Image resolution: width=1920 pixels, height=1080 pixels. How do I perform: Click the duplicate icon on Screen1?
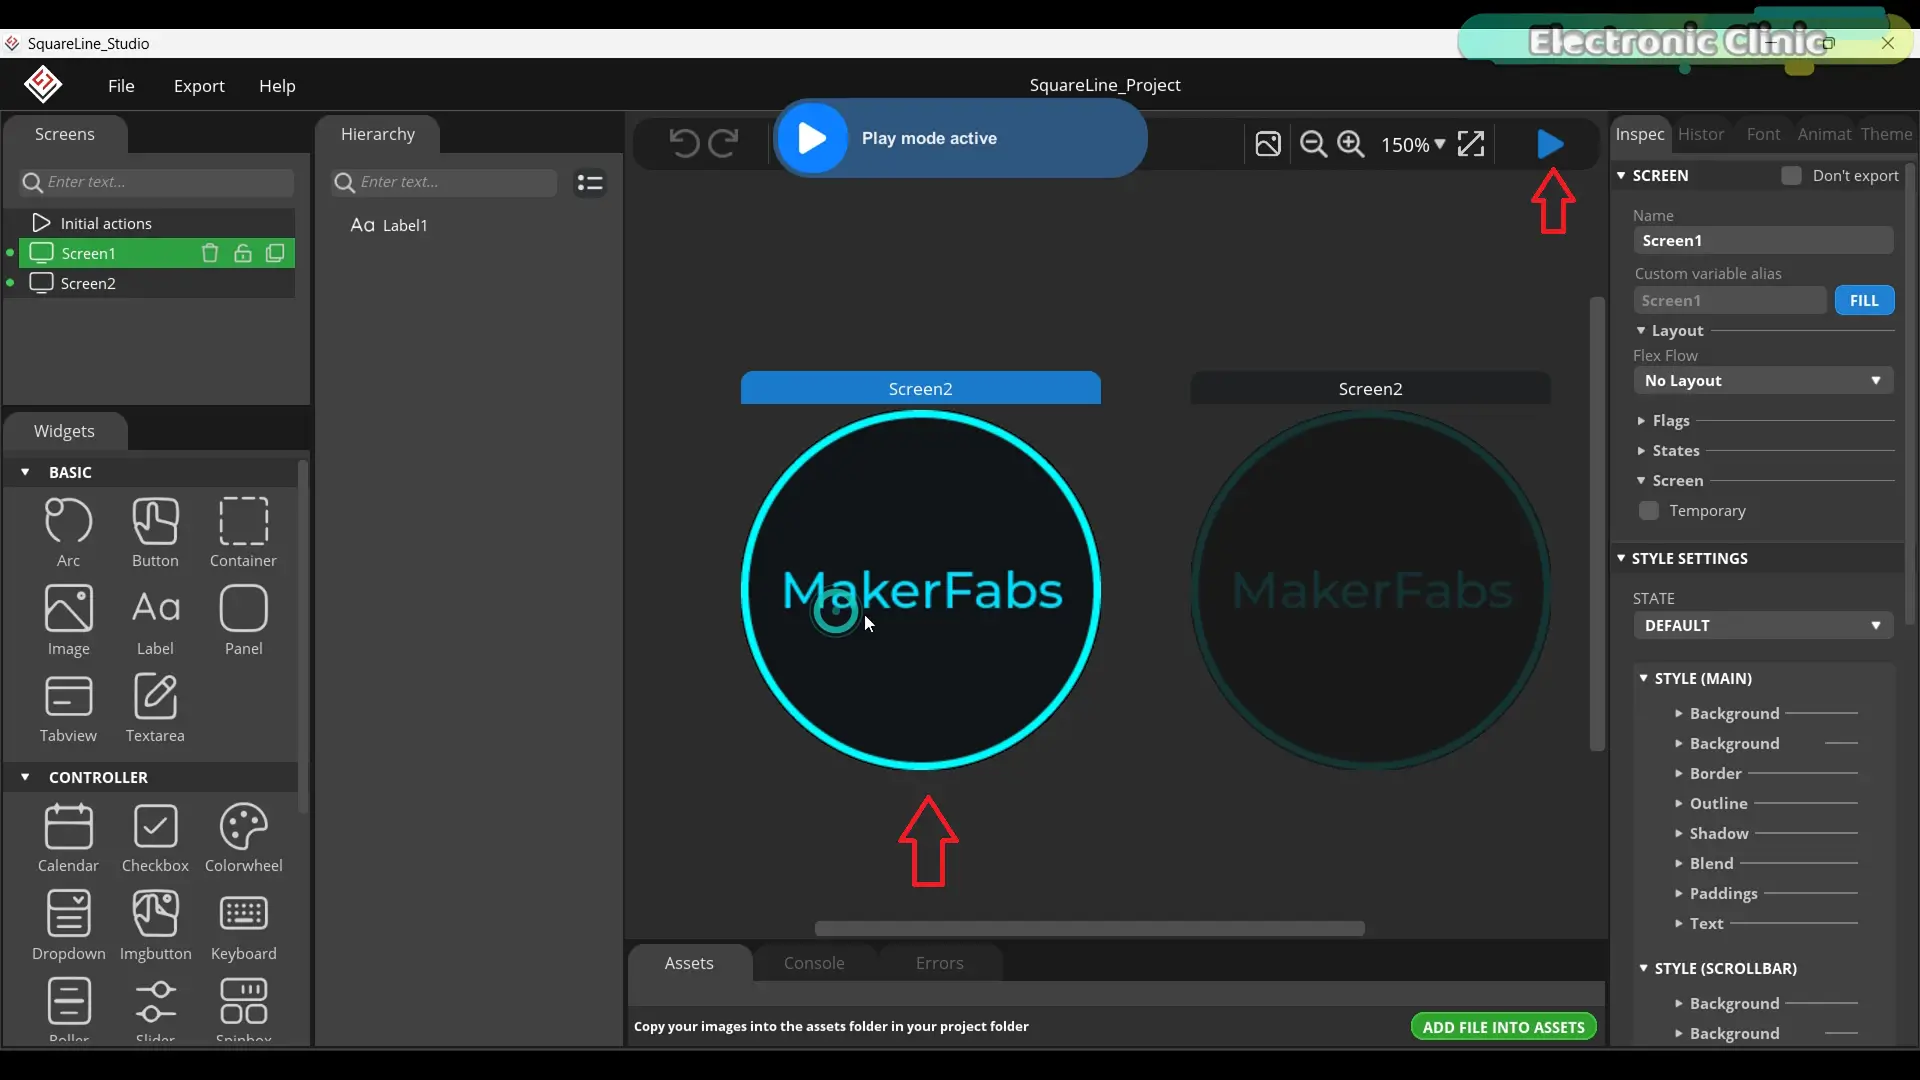[275, 253]
